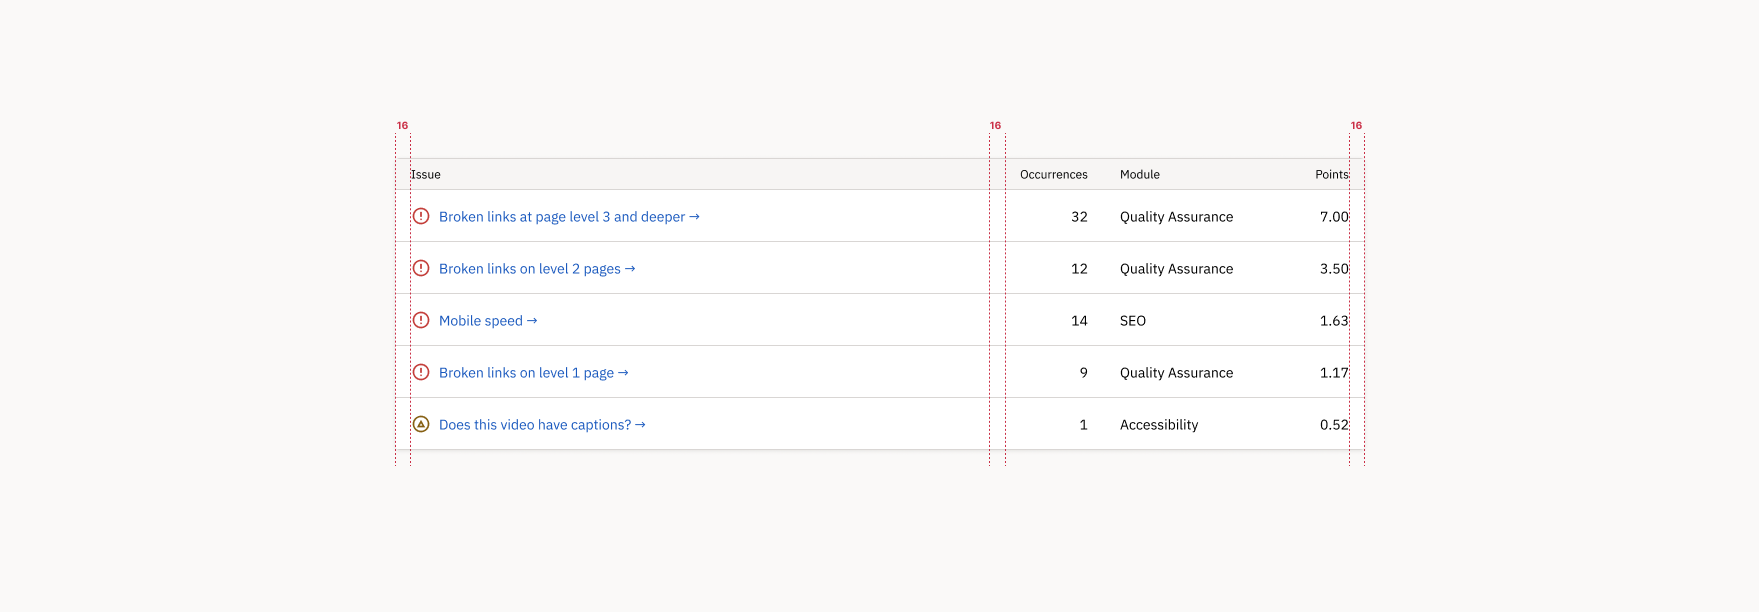Select the points value 0.52

point(1334,425)
